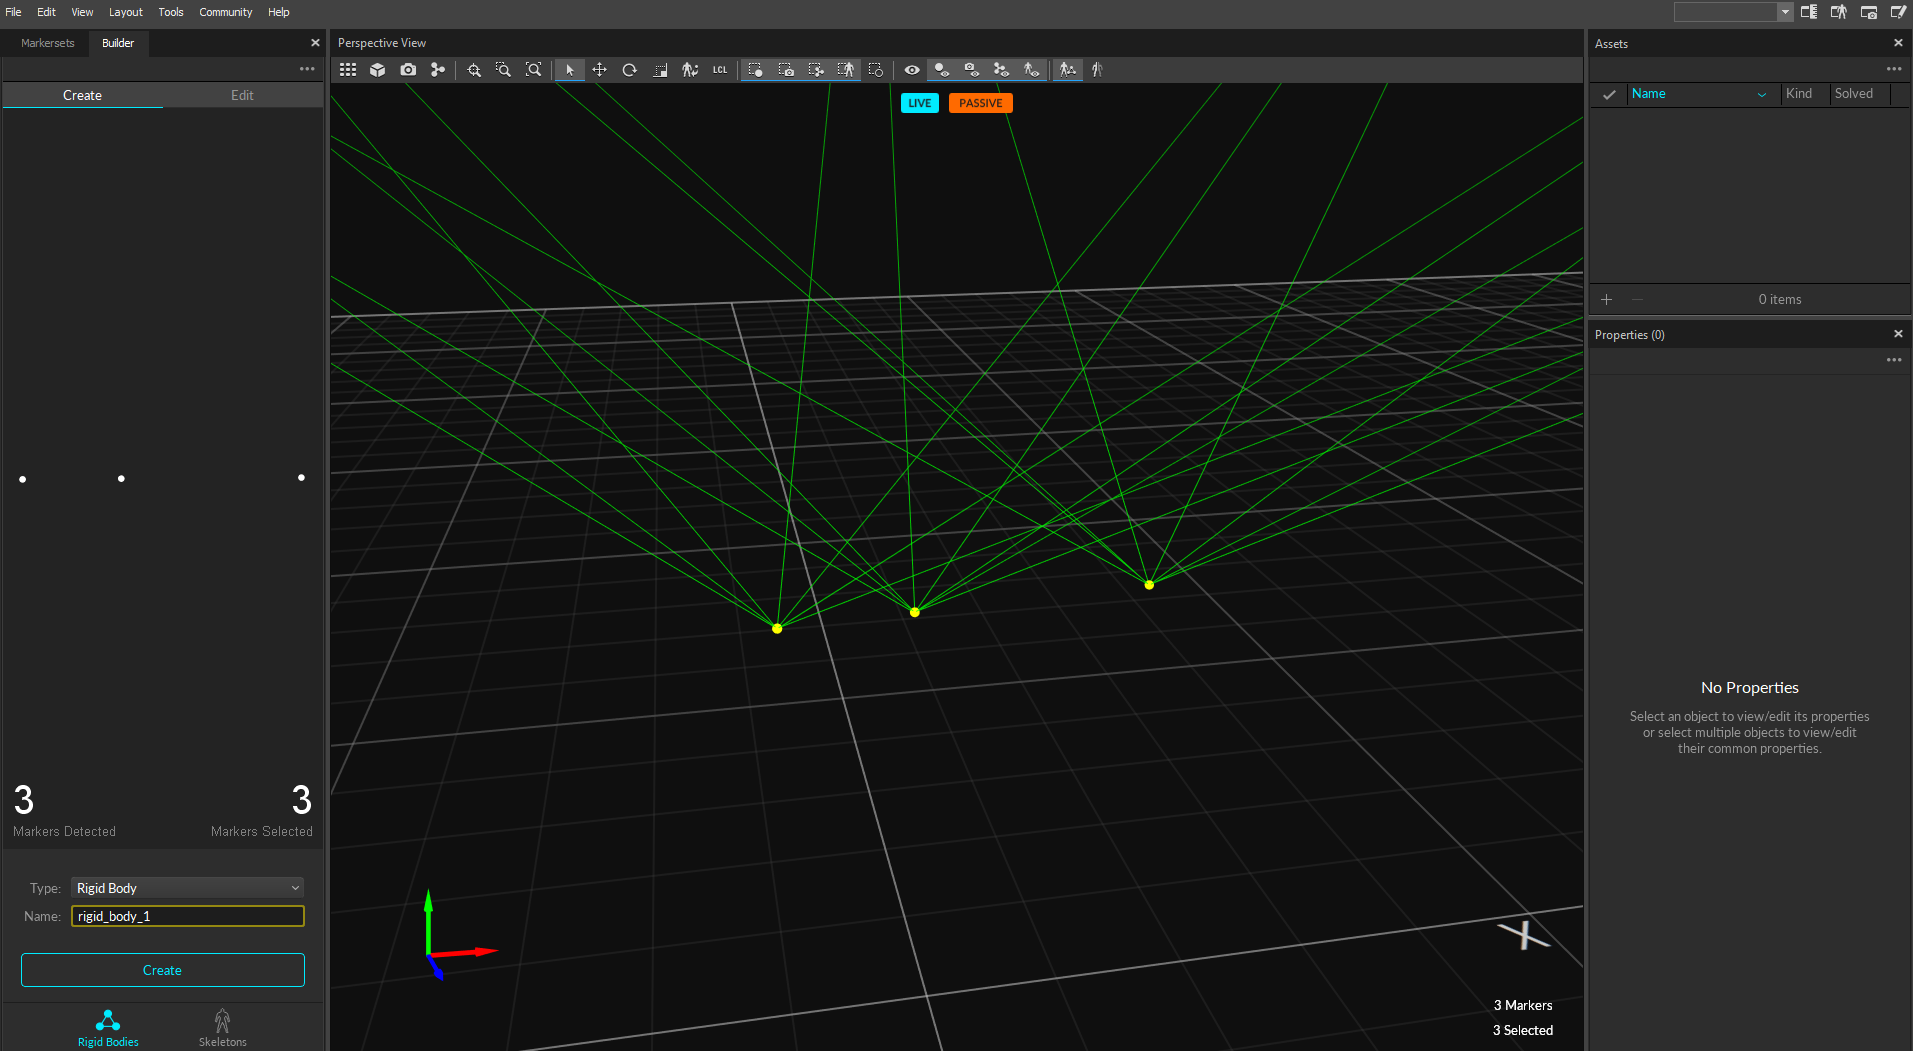The width and height of the screenshot is (1913, 1051).
Task: Click the 3D cube view icon
Action: (x=377, y=70)
